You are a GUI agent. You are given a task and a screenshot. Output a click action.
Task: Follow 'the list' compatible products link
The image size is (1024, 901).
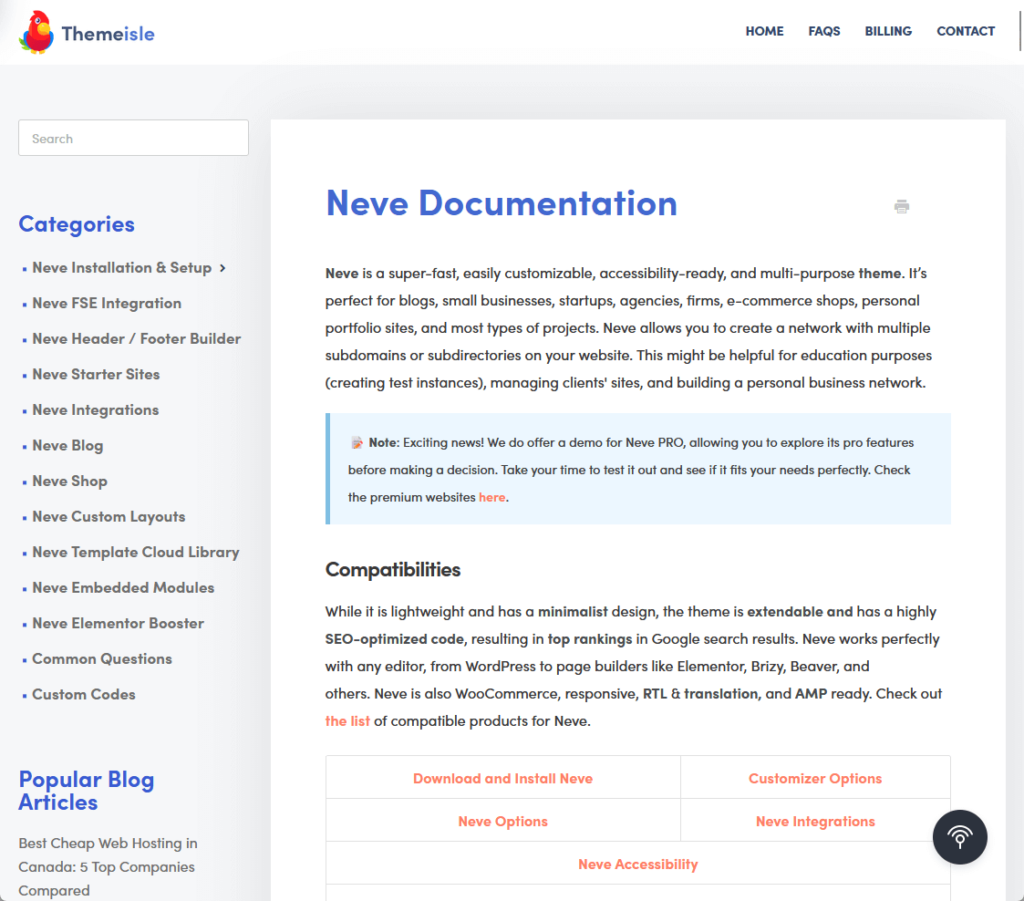click(x=347, y=721)
